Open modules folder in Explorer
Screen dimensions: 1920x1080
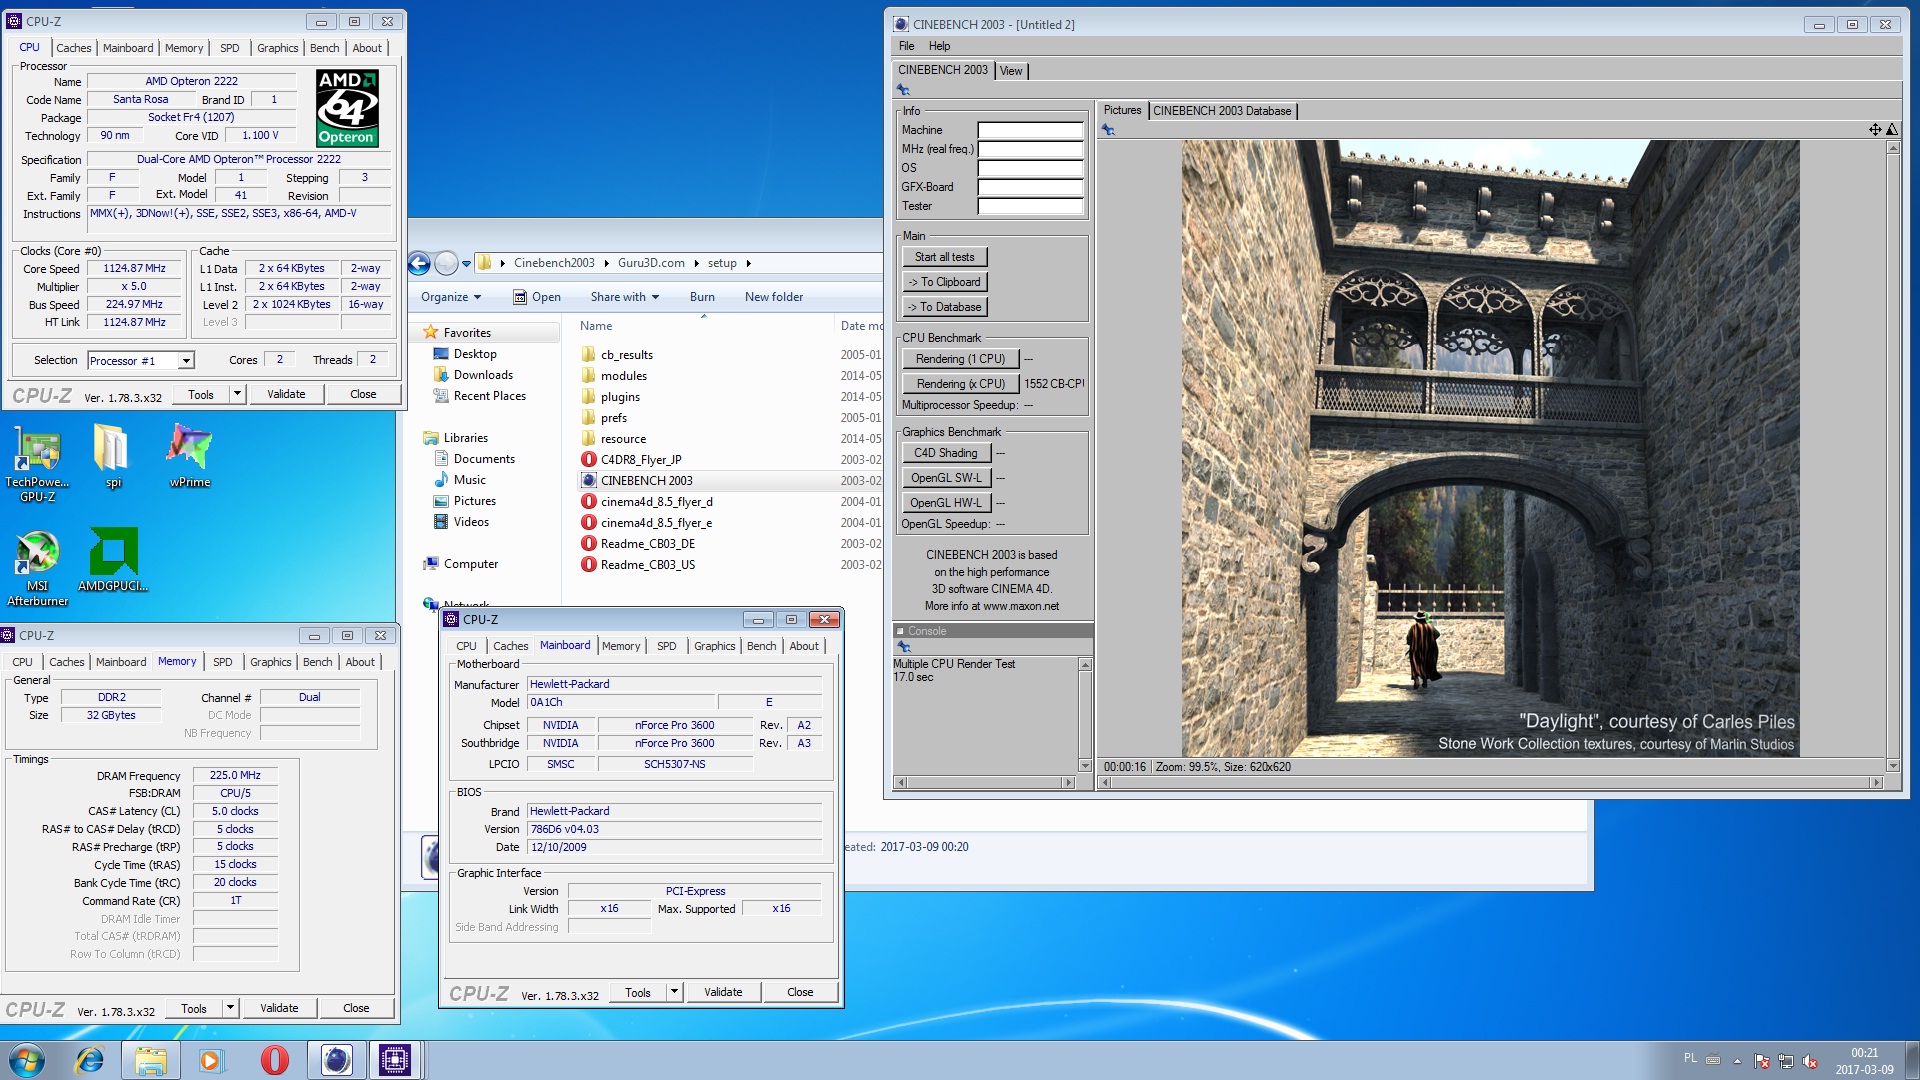[614, 376]
